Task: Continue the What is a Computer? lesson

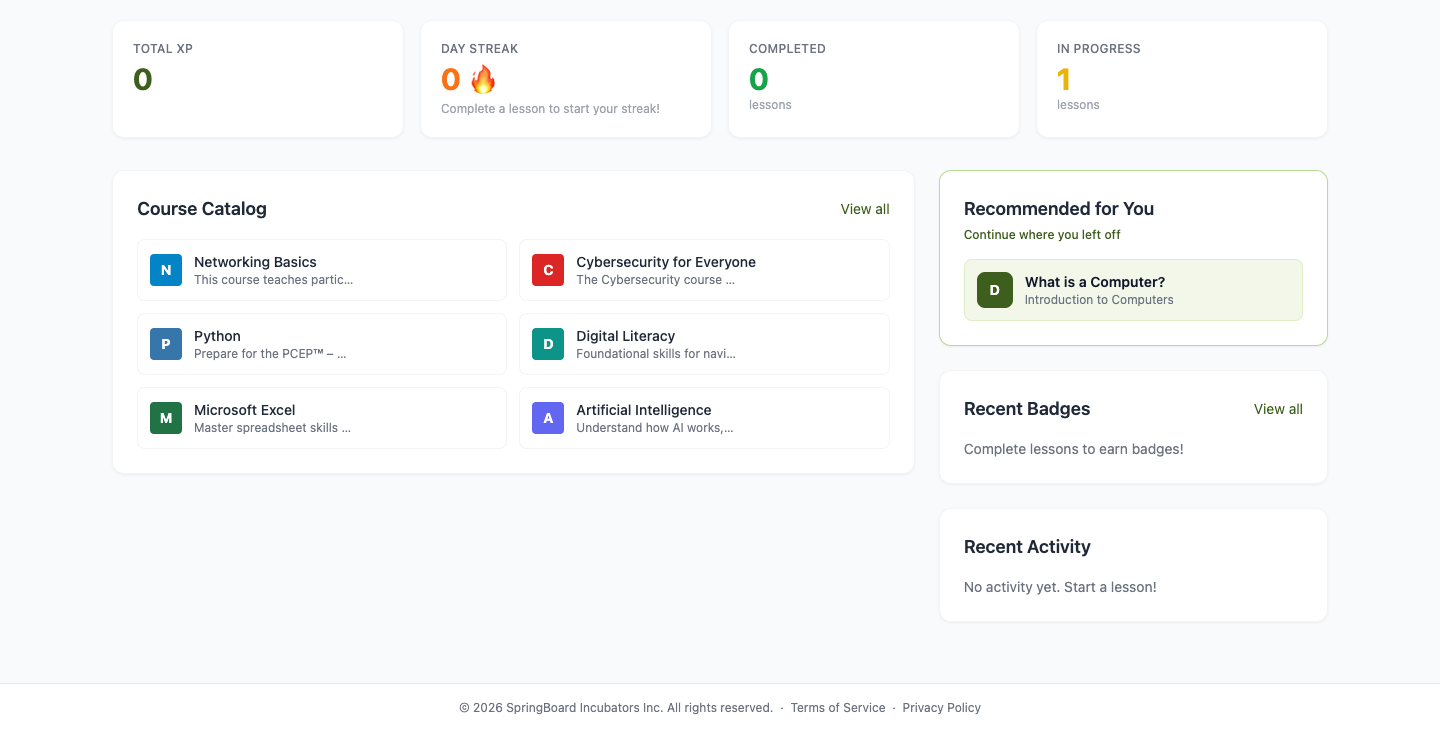Action: pos(1133,290)
